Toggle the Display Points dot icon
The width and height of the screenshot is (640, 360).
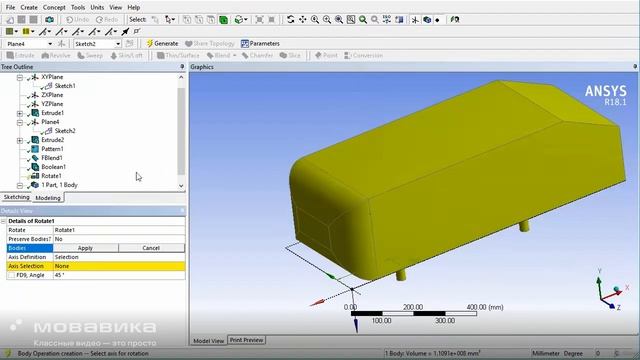[438, 20]
